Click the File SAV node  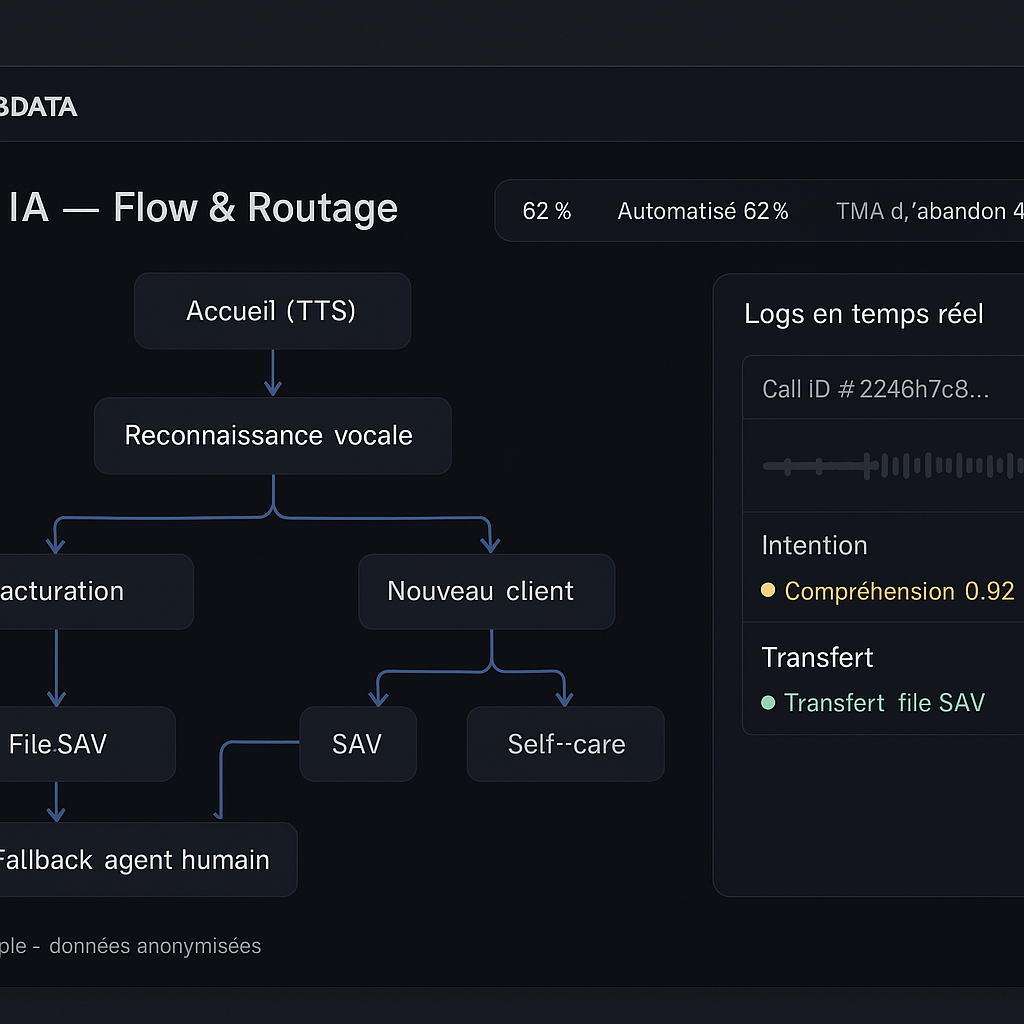(x=70, y=744)
